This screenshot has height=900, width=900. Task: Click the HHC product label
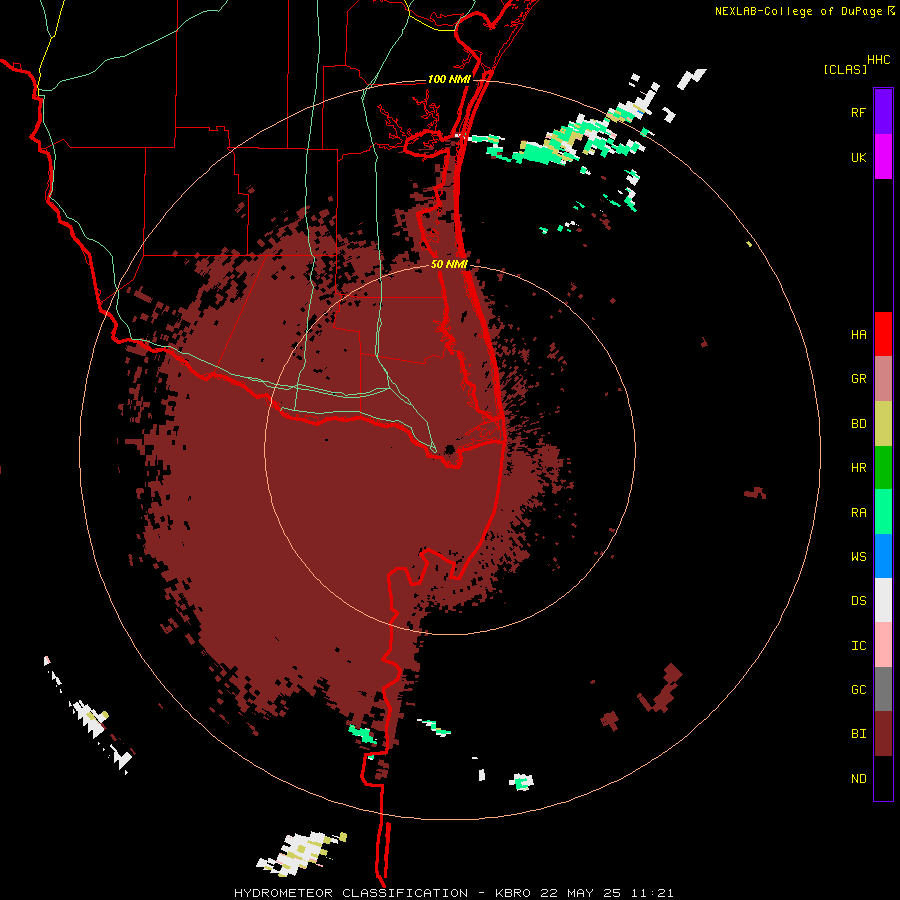click(879, 60)
